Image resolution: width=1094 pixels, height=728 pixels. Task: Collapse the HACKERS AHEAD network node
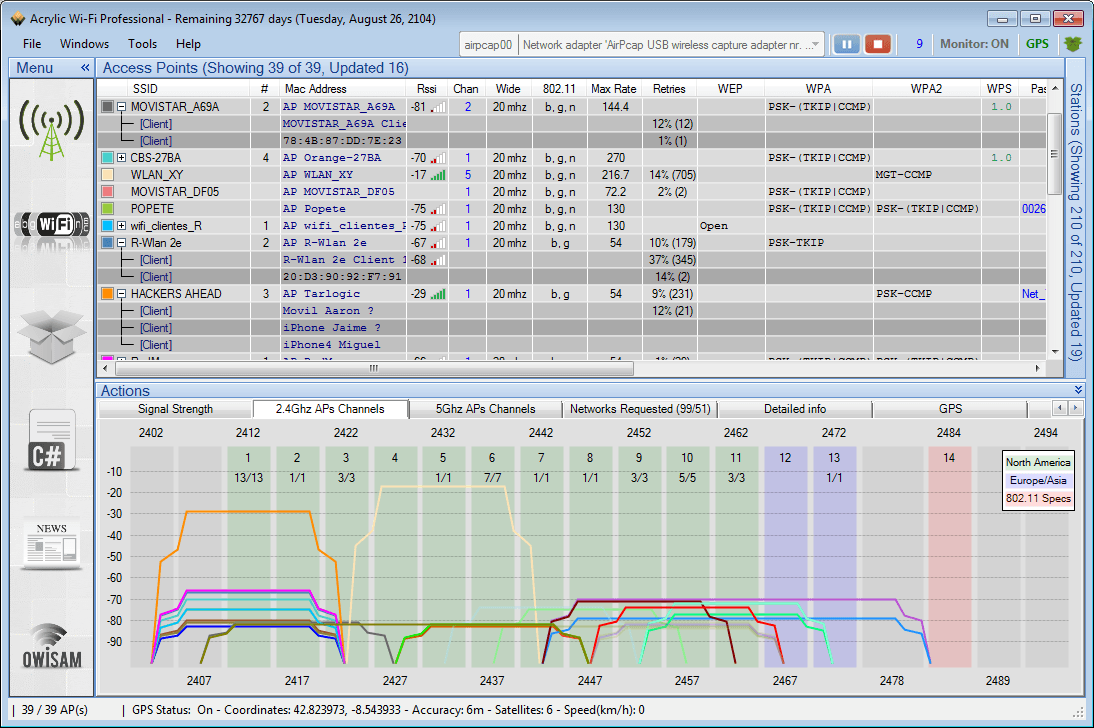pos(121,294)
